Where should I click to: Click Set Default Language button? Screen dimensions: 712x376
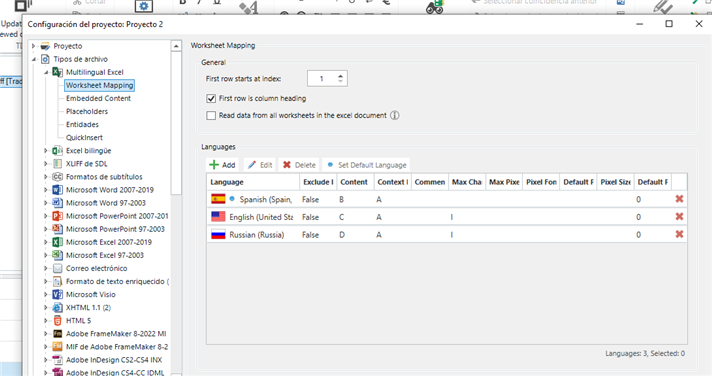(366, 165)
